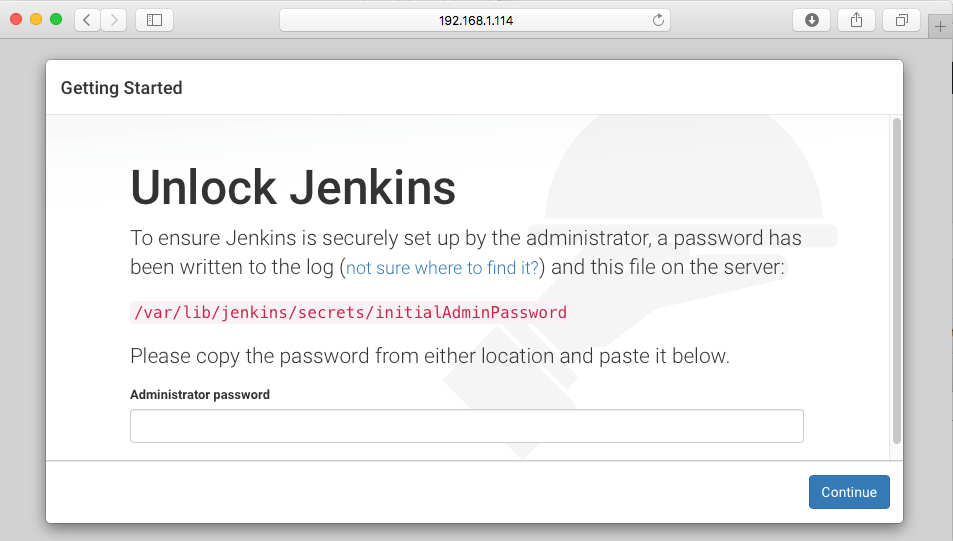953x541 pixels.
Task: Click the Getting Started header title
Action: (x=122, y=88)
